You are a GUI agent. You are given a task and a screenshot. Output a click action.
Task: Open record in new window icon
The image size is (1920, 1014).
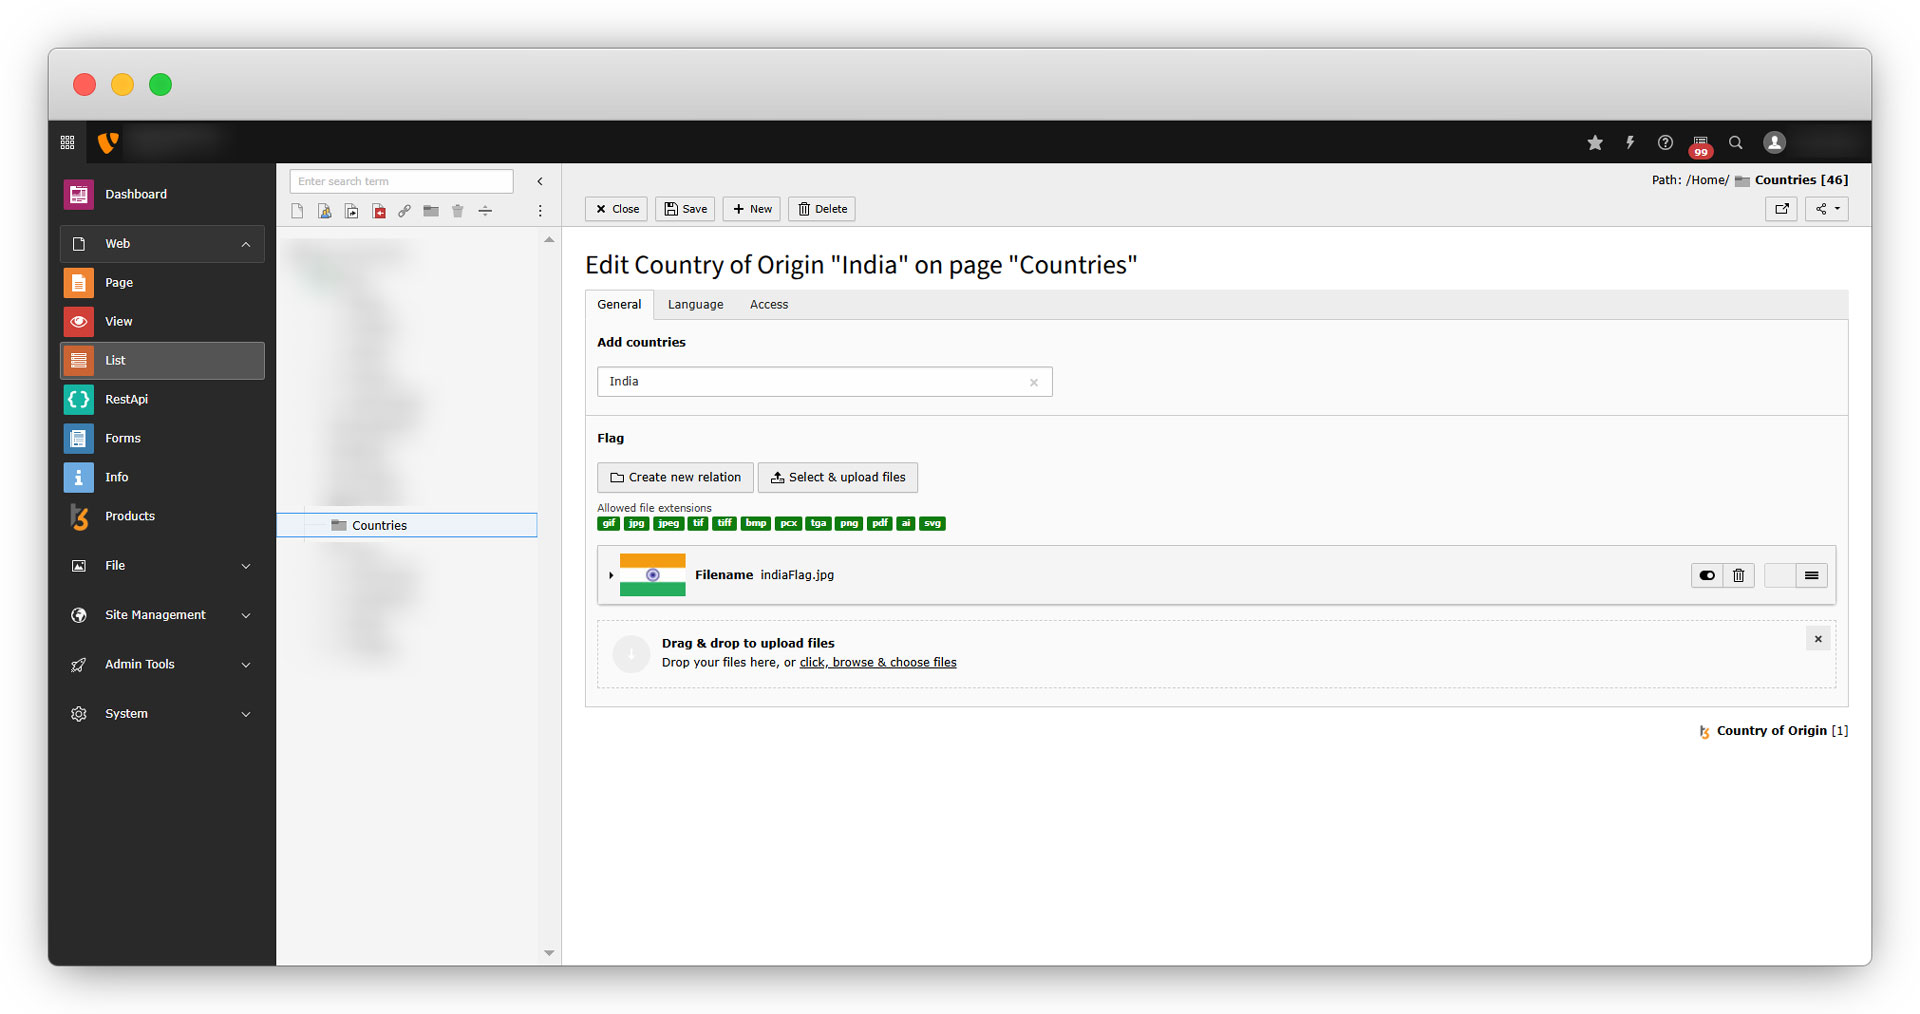pos(1781,209)
